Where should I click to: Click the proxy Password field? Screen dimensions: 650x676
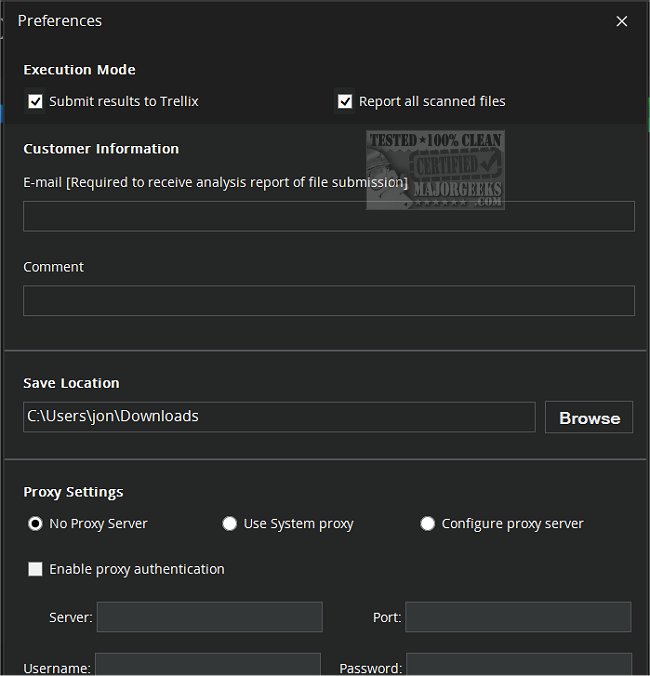(x=518, y=665)
